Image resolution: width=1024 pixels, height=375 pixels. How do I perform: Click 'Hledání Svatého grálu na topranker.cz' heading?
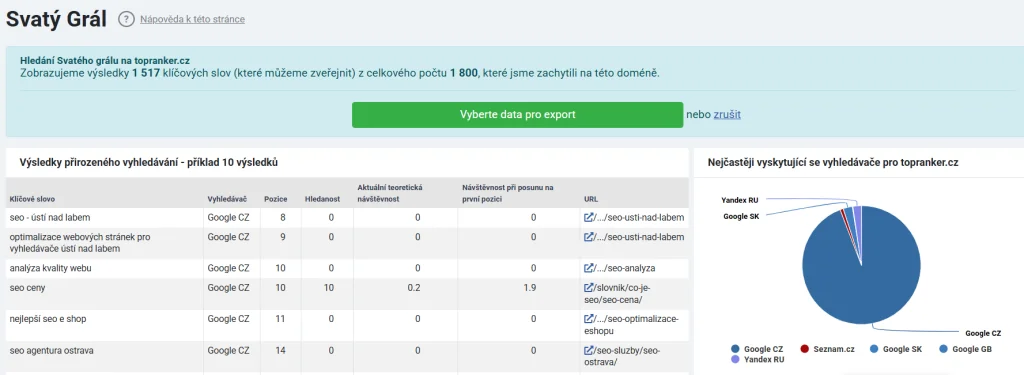tap(105, 60)
